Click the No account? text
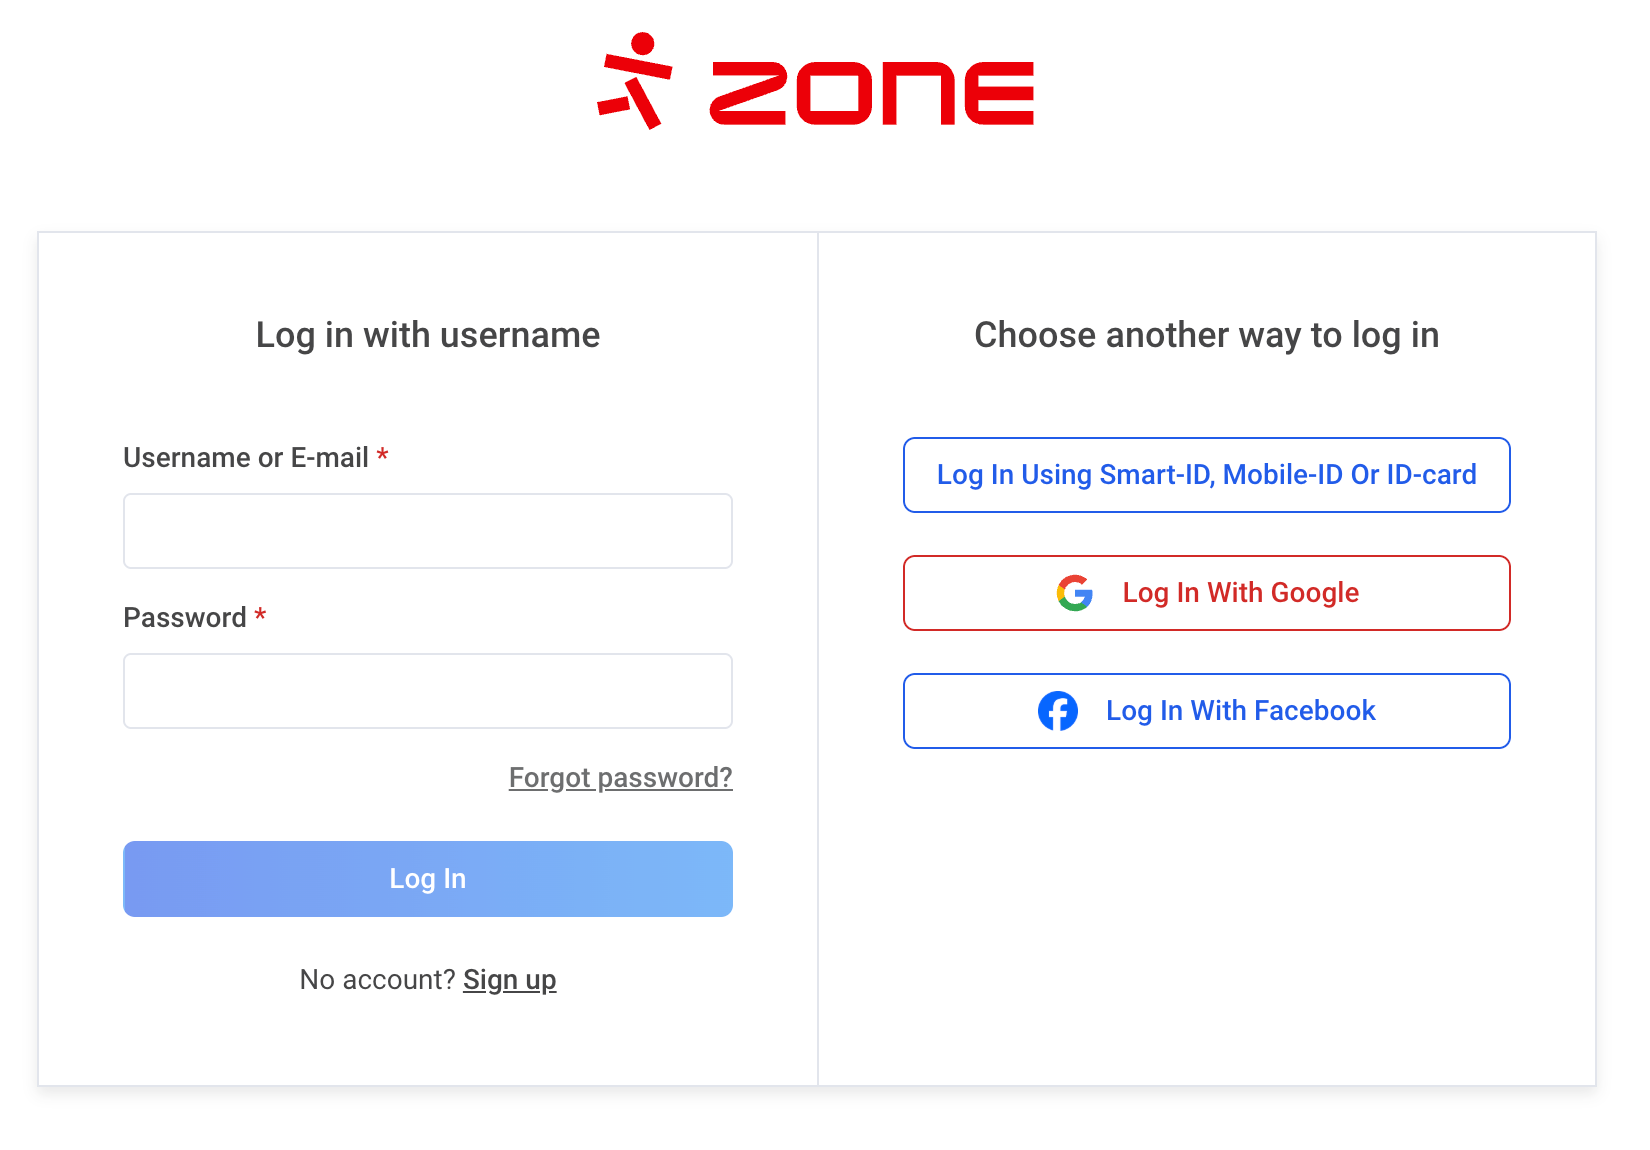 tap(377, 980)
